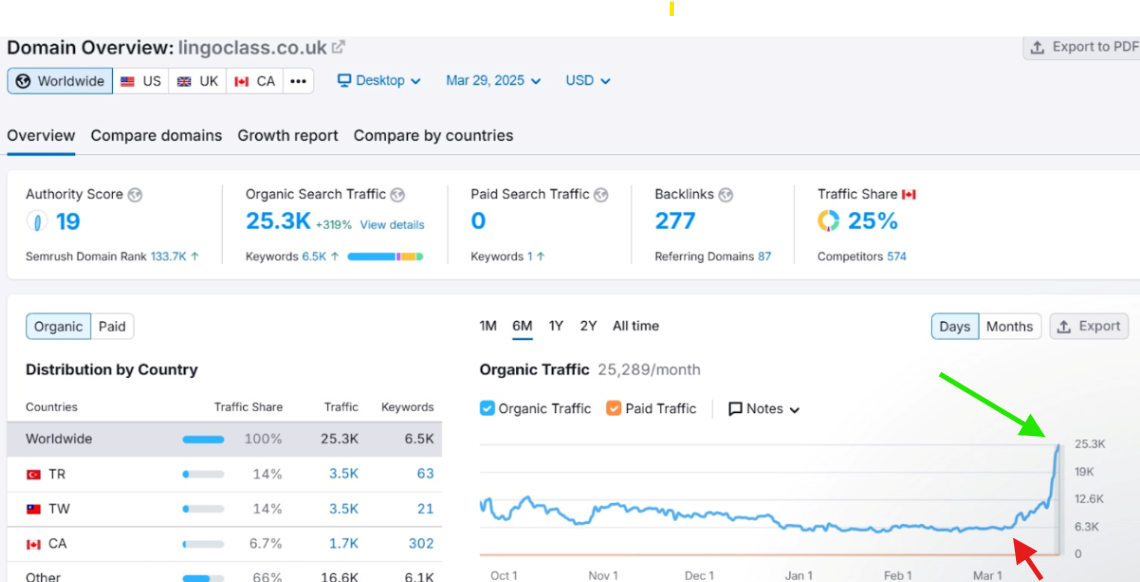1140x582 pixels.
Task: Select the CA database
Action: tap(254, 81)
